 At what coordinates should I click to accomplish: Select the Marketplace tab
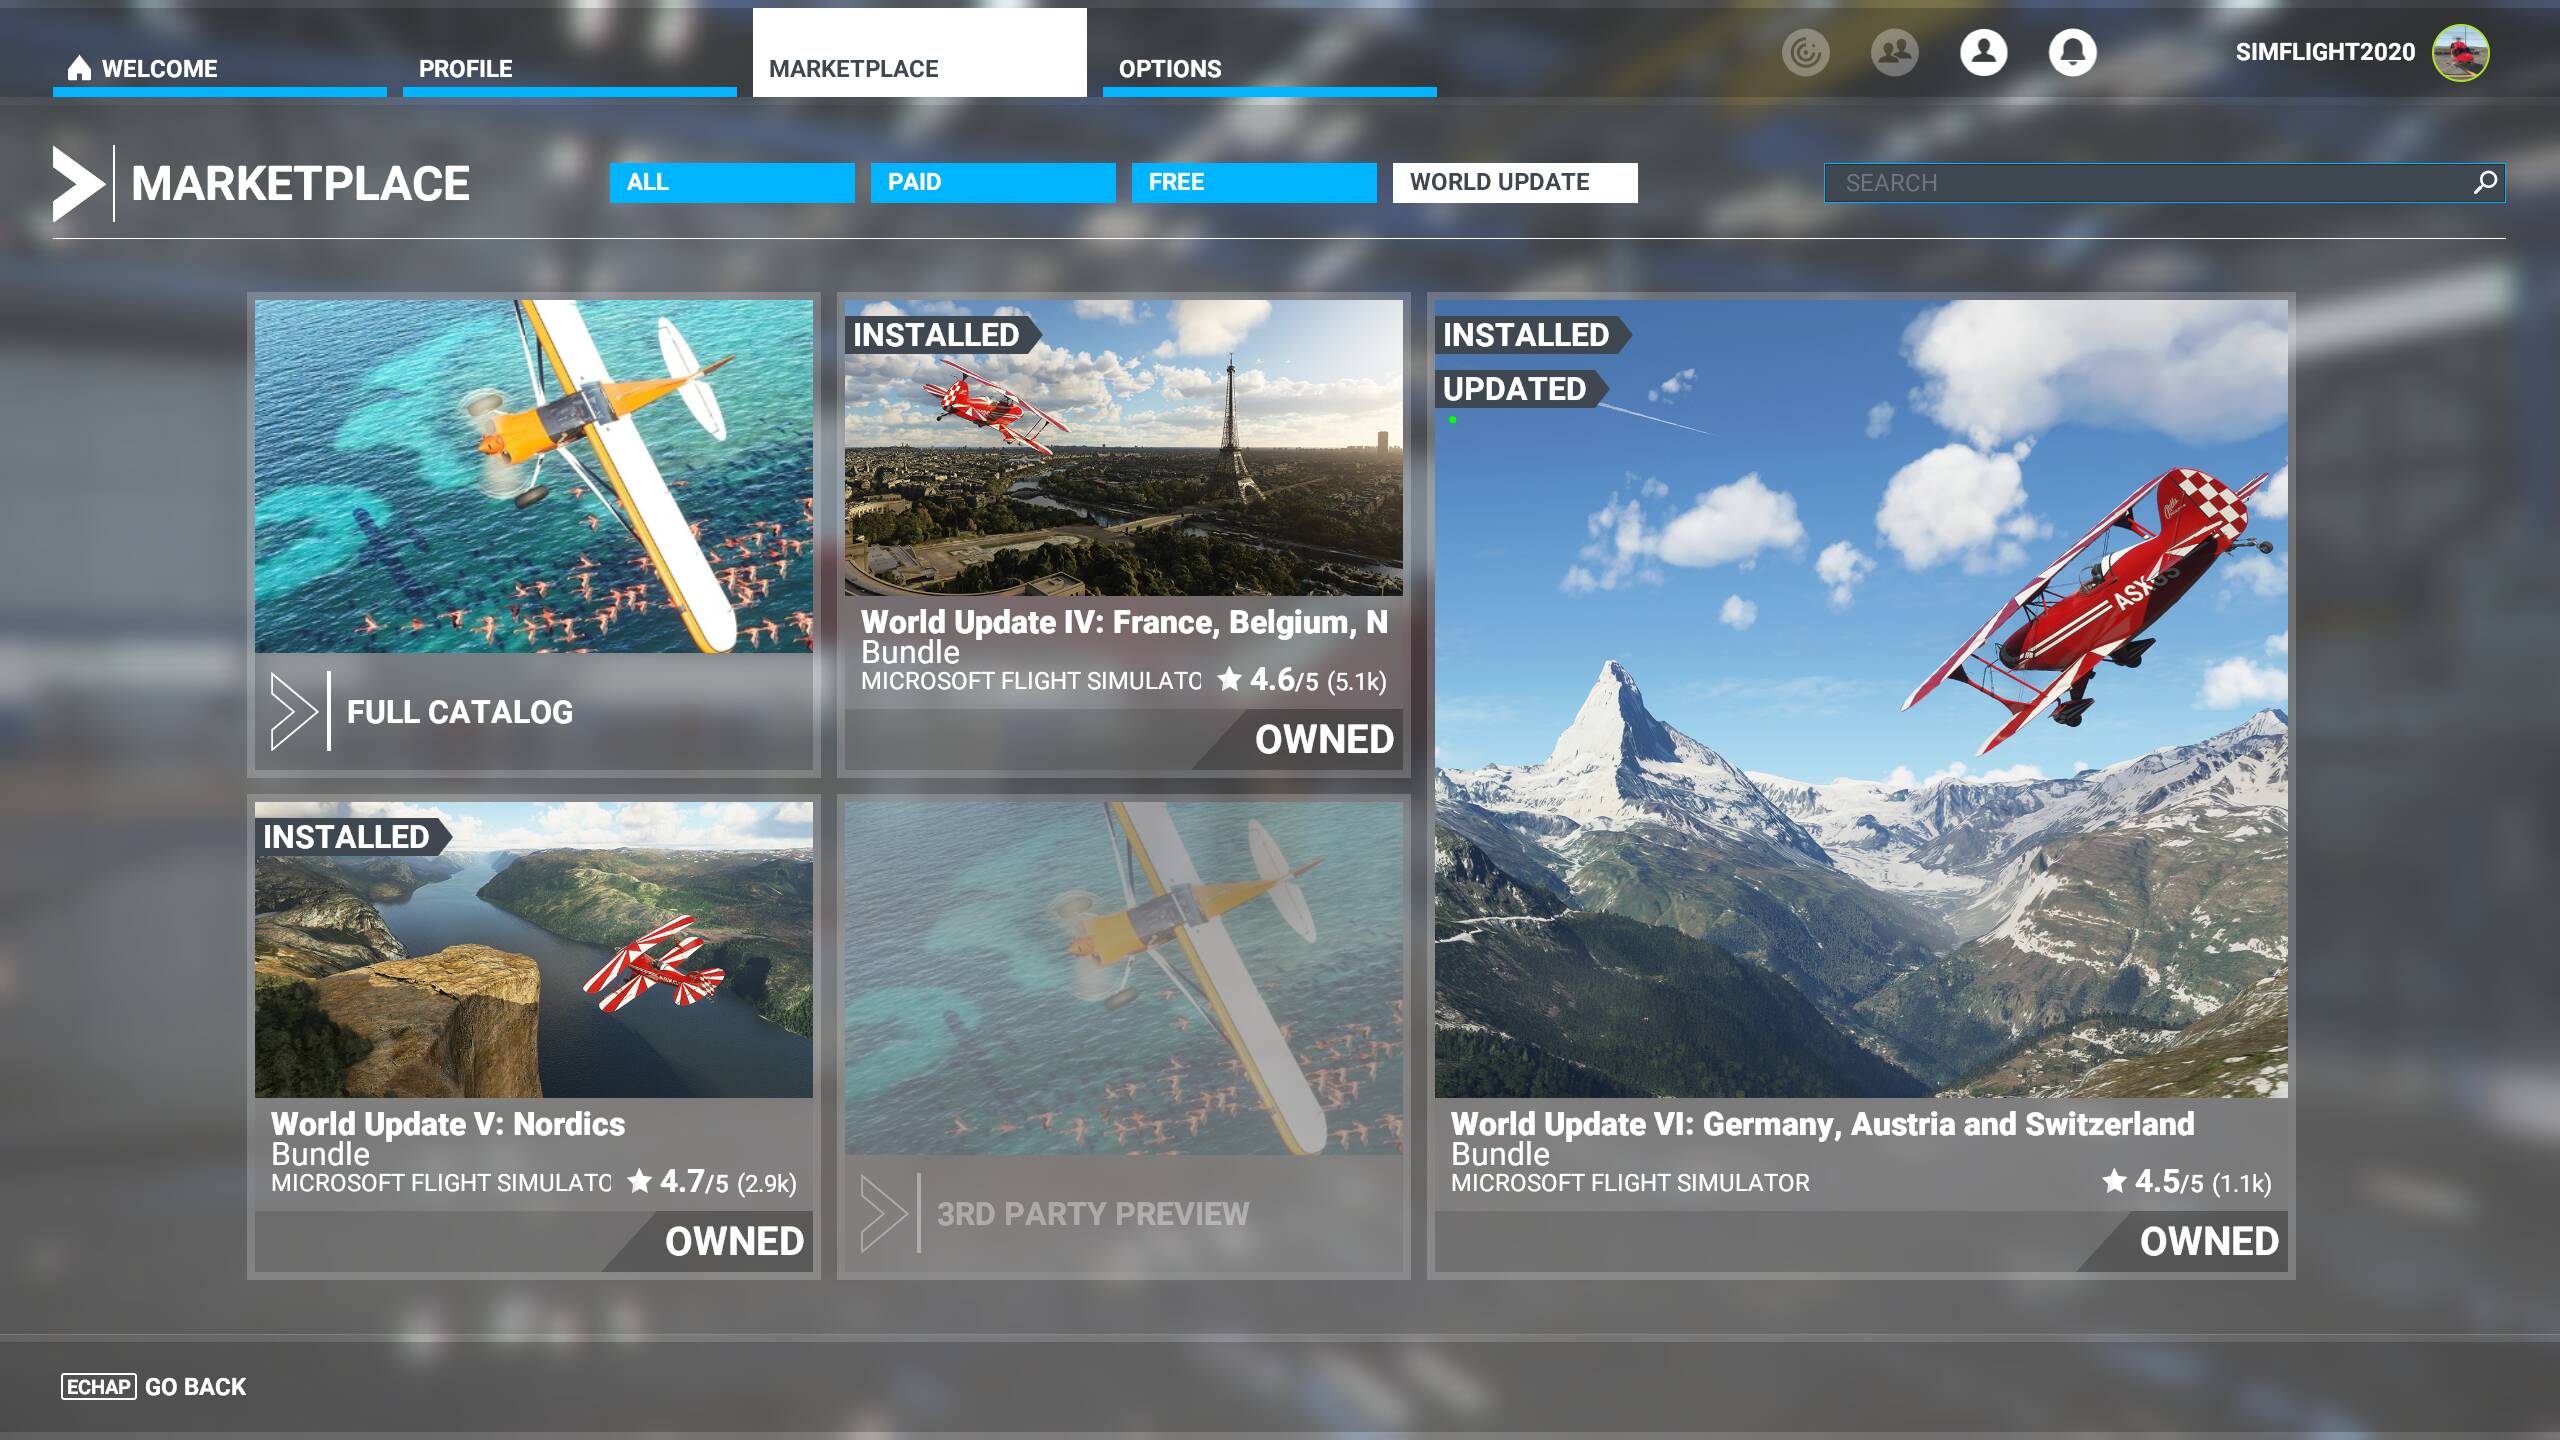click(920, 53)
